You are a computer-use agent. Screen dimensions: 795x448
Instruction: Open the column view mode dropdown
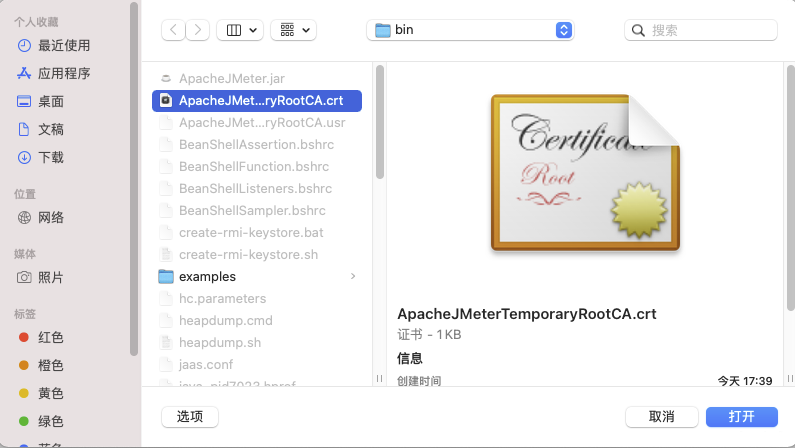[240, 30]
